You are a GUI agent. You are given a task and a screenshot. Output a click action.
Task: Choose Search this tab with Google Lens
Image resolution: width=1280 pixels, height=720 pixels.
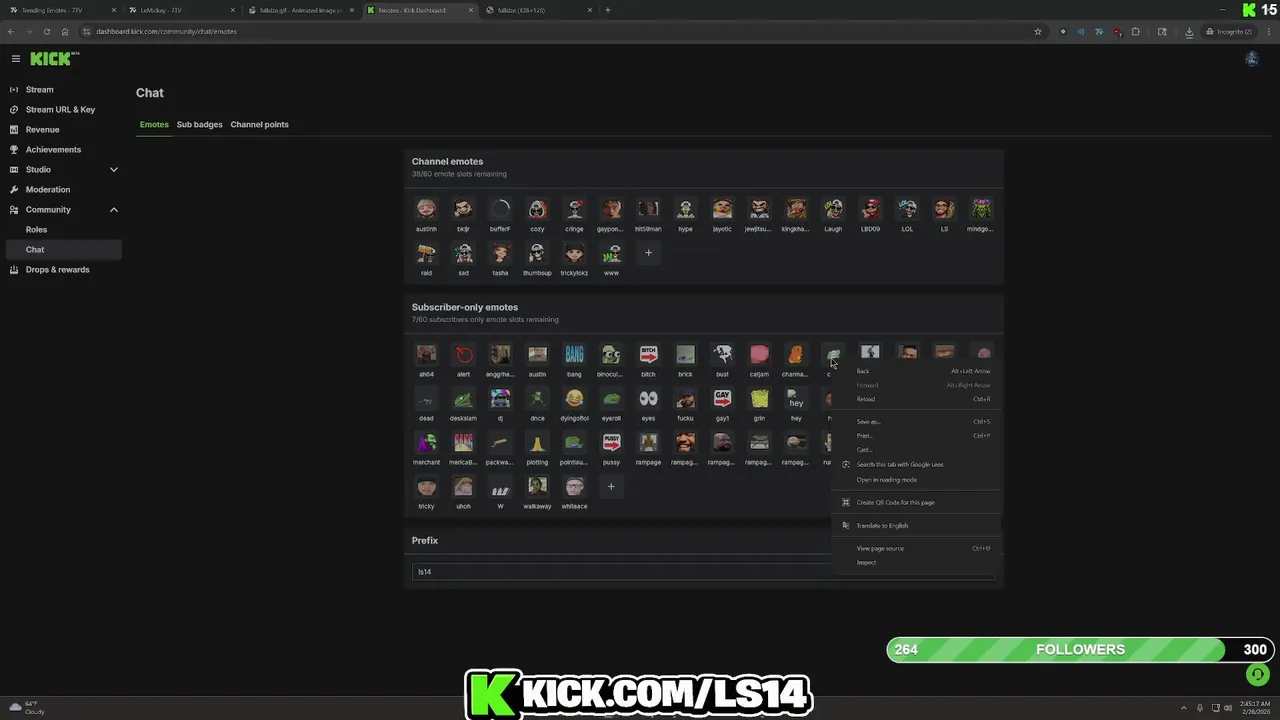[916, 464]
